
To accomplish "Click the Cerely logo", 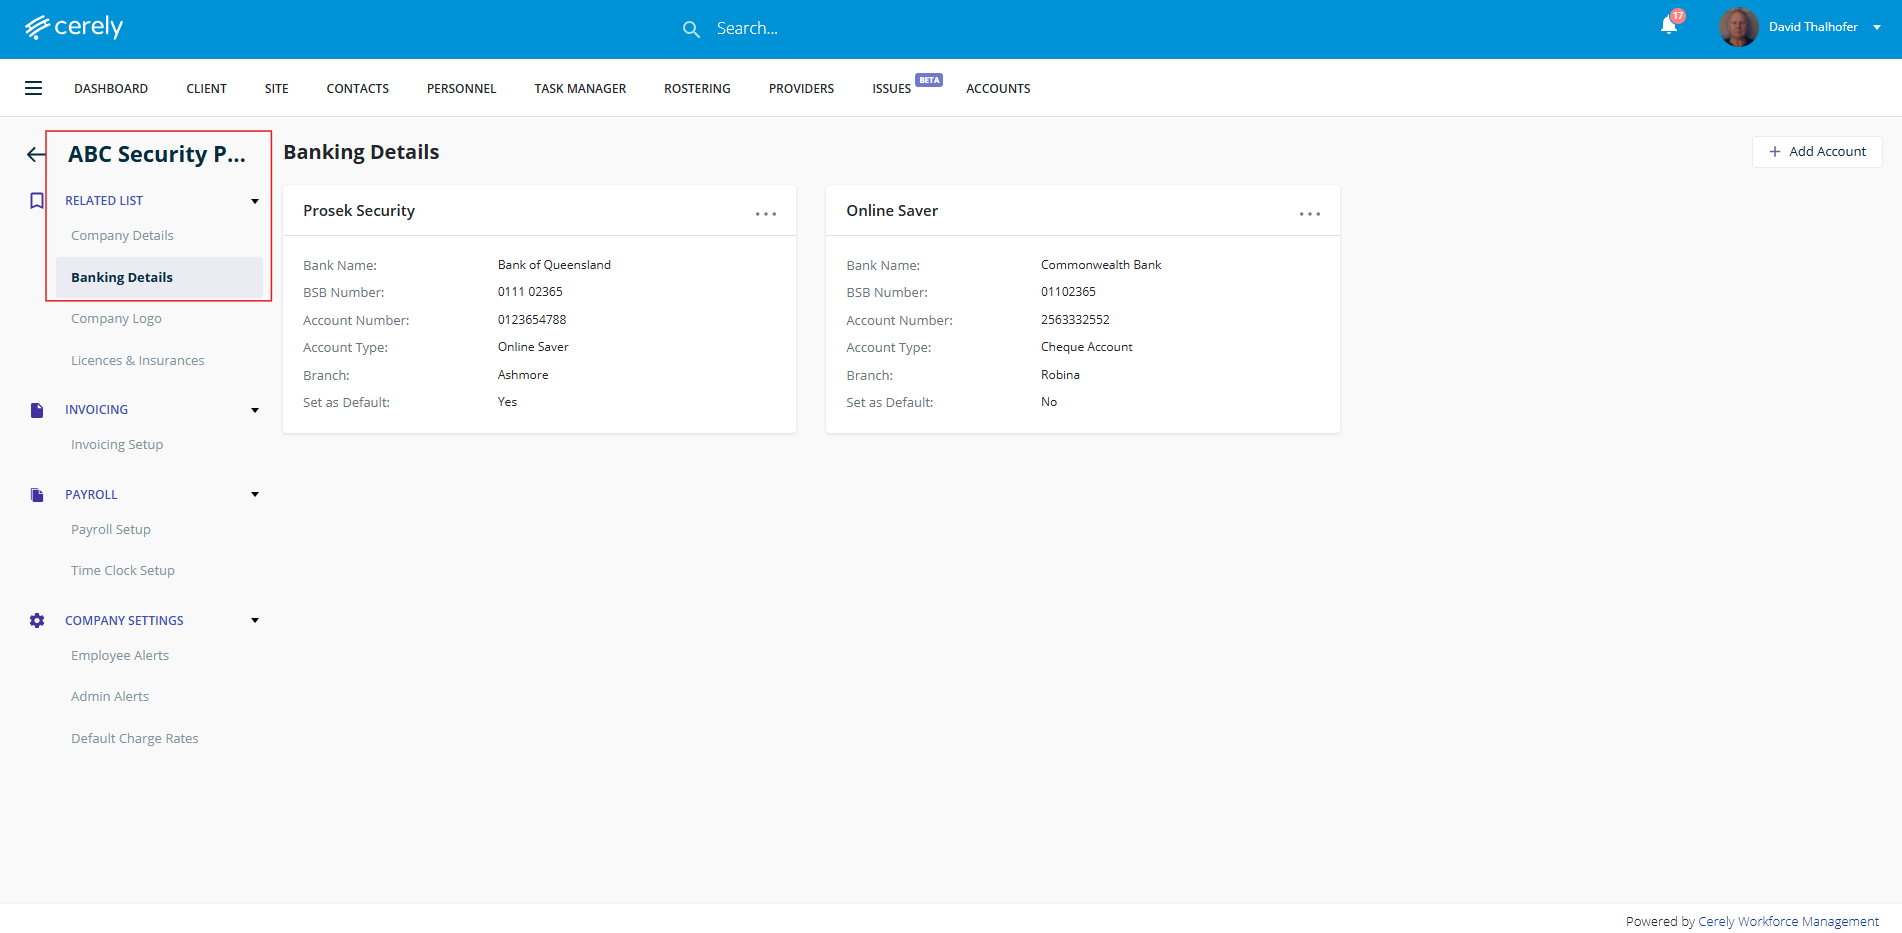I will click(x=74, y=27).
